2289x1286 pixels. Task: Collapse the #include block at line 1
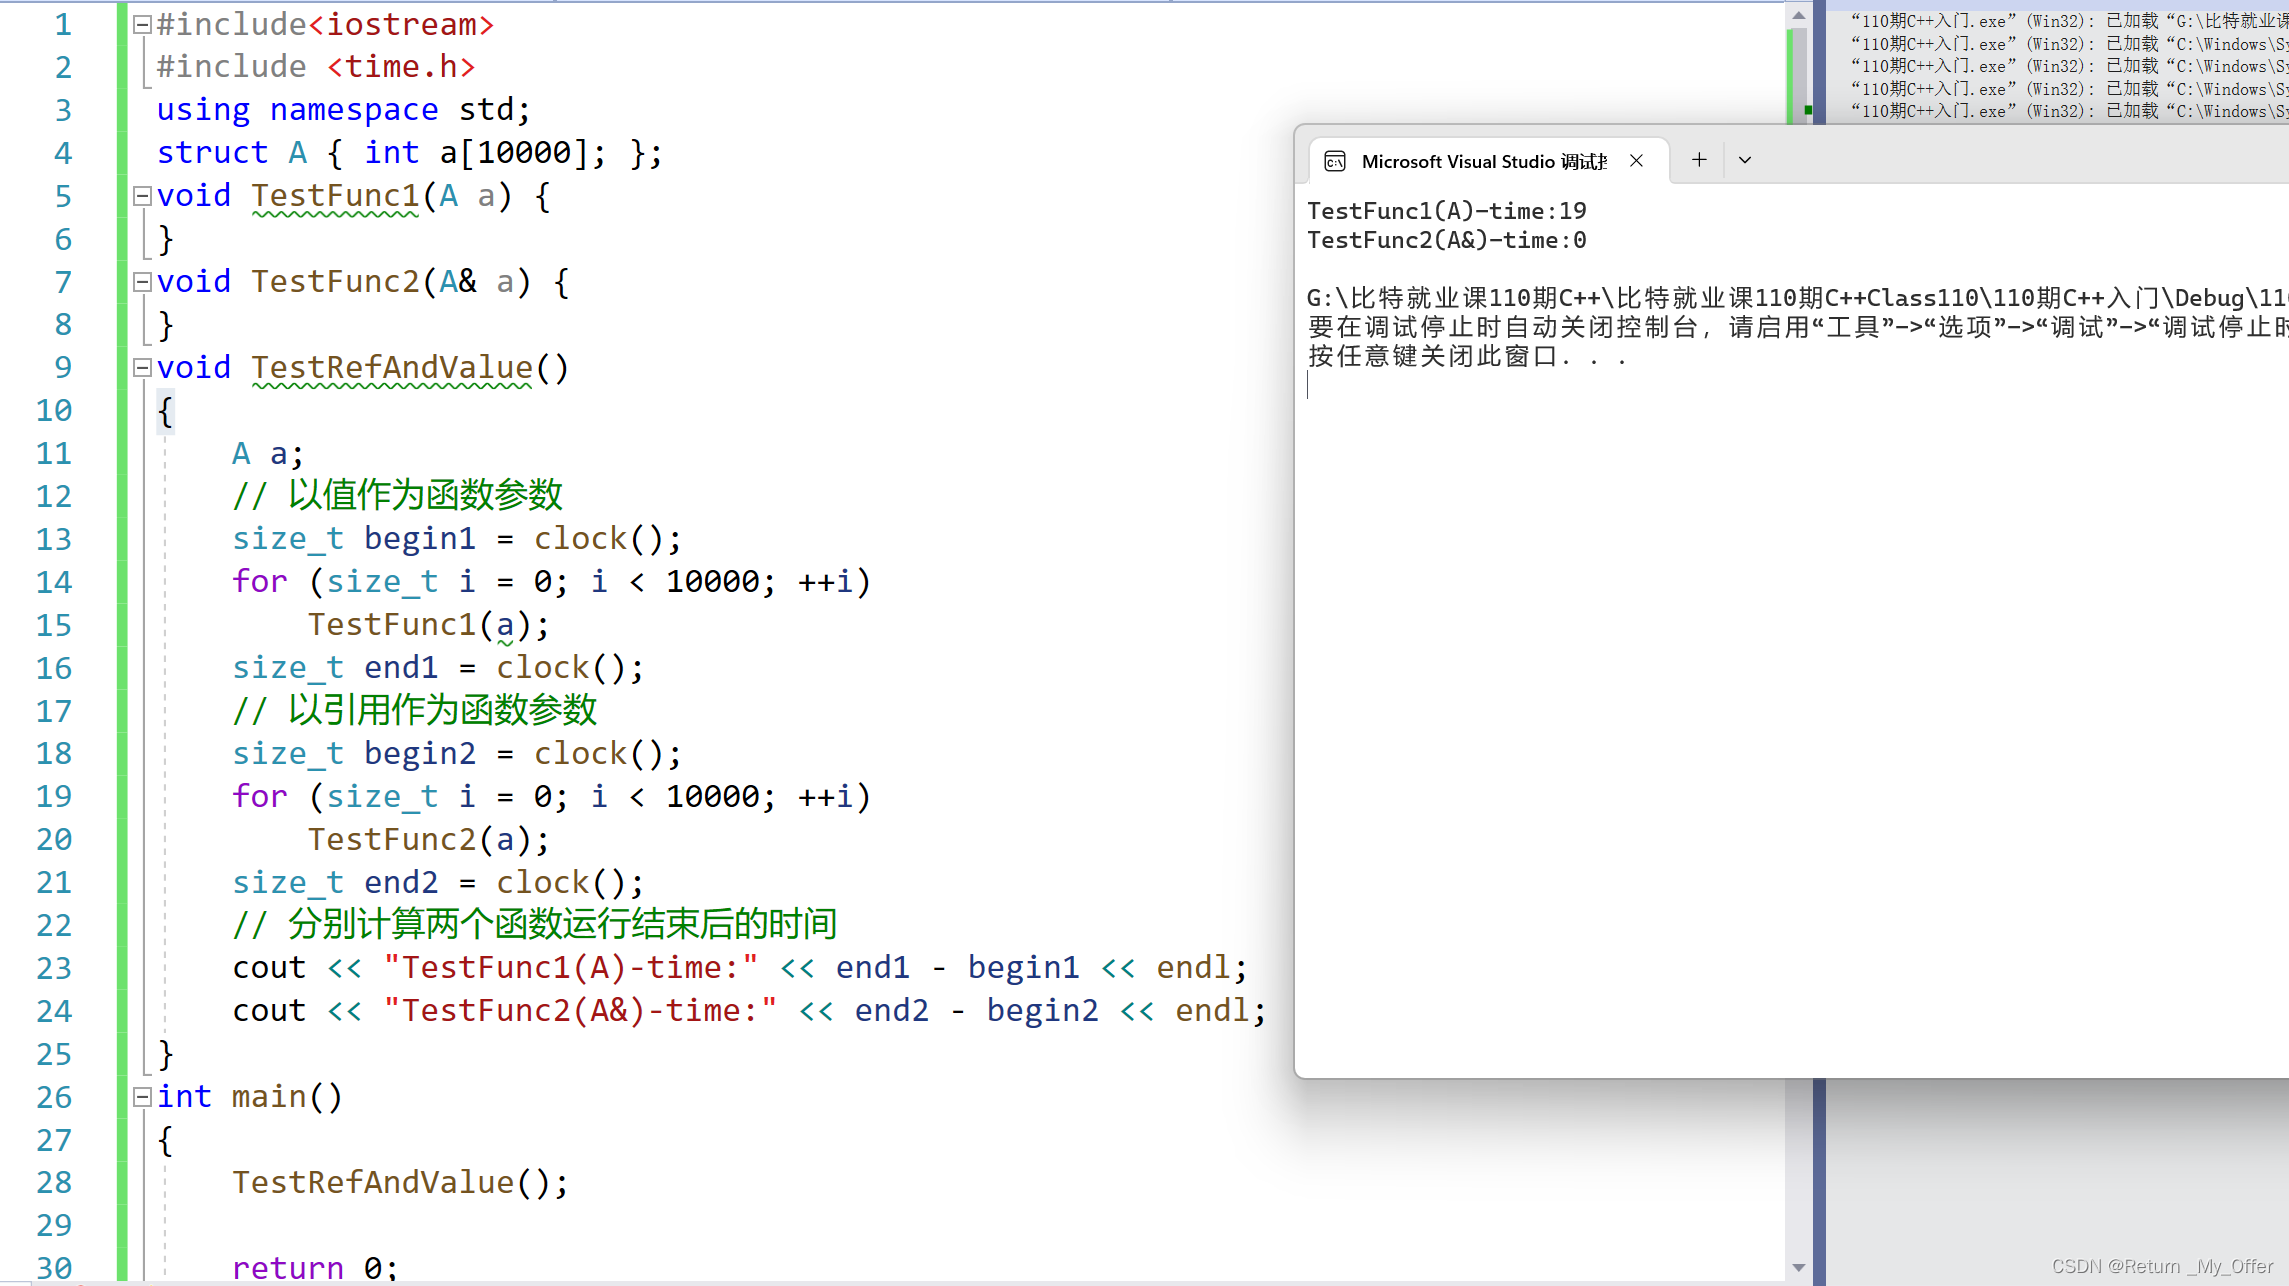coord(142,25)
